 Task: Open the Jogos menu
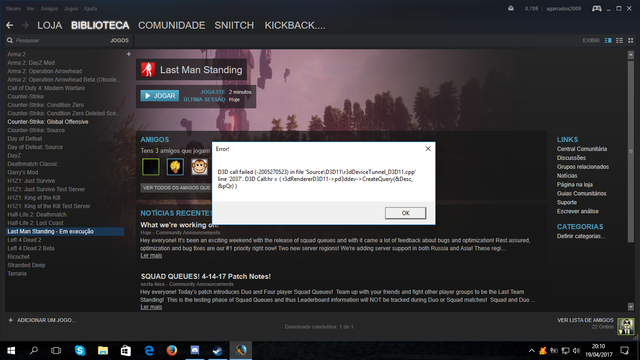point(71,9)
